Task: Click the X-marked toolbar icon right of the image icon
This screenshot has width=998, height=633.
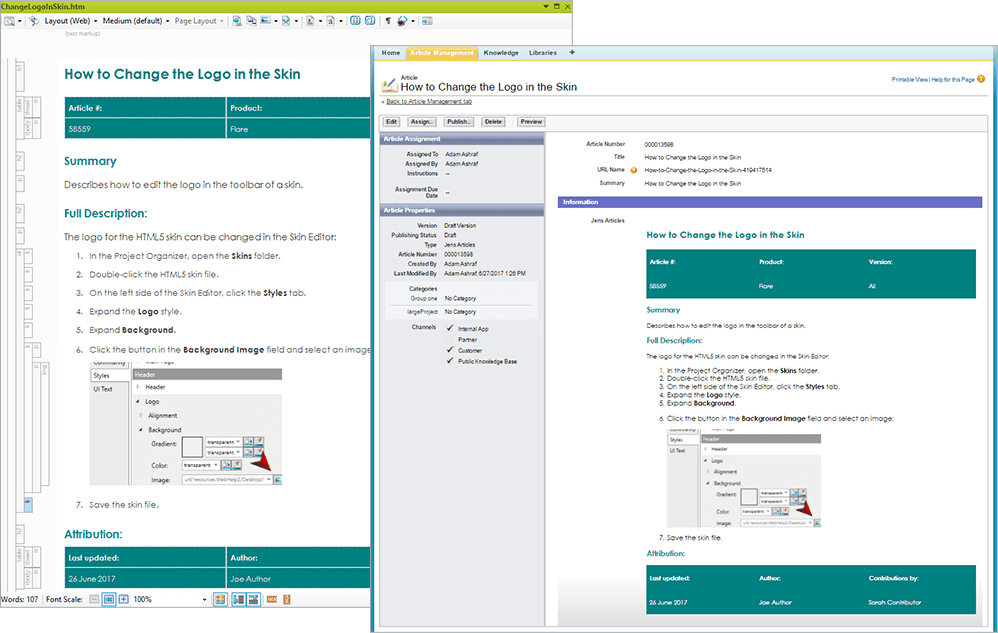Action: tap(286, 21)
